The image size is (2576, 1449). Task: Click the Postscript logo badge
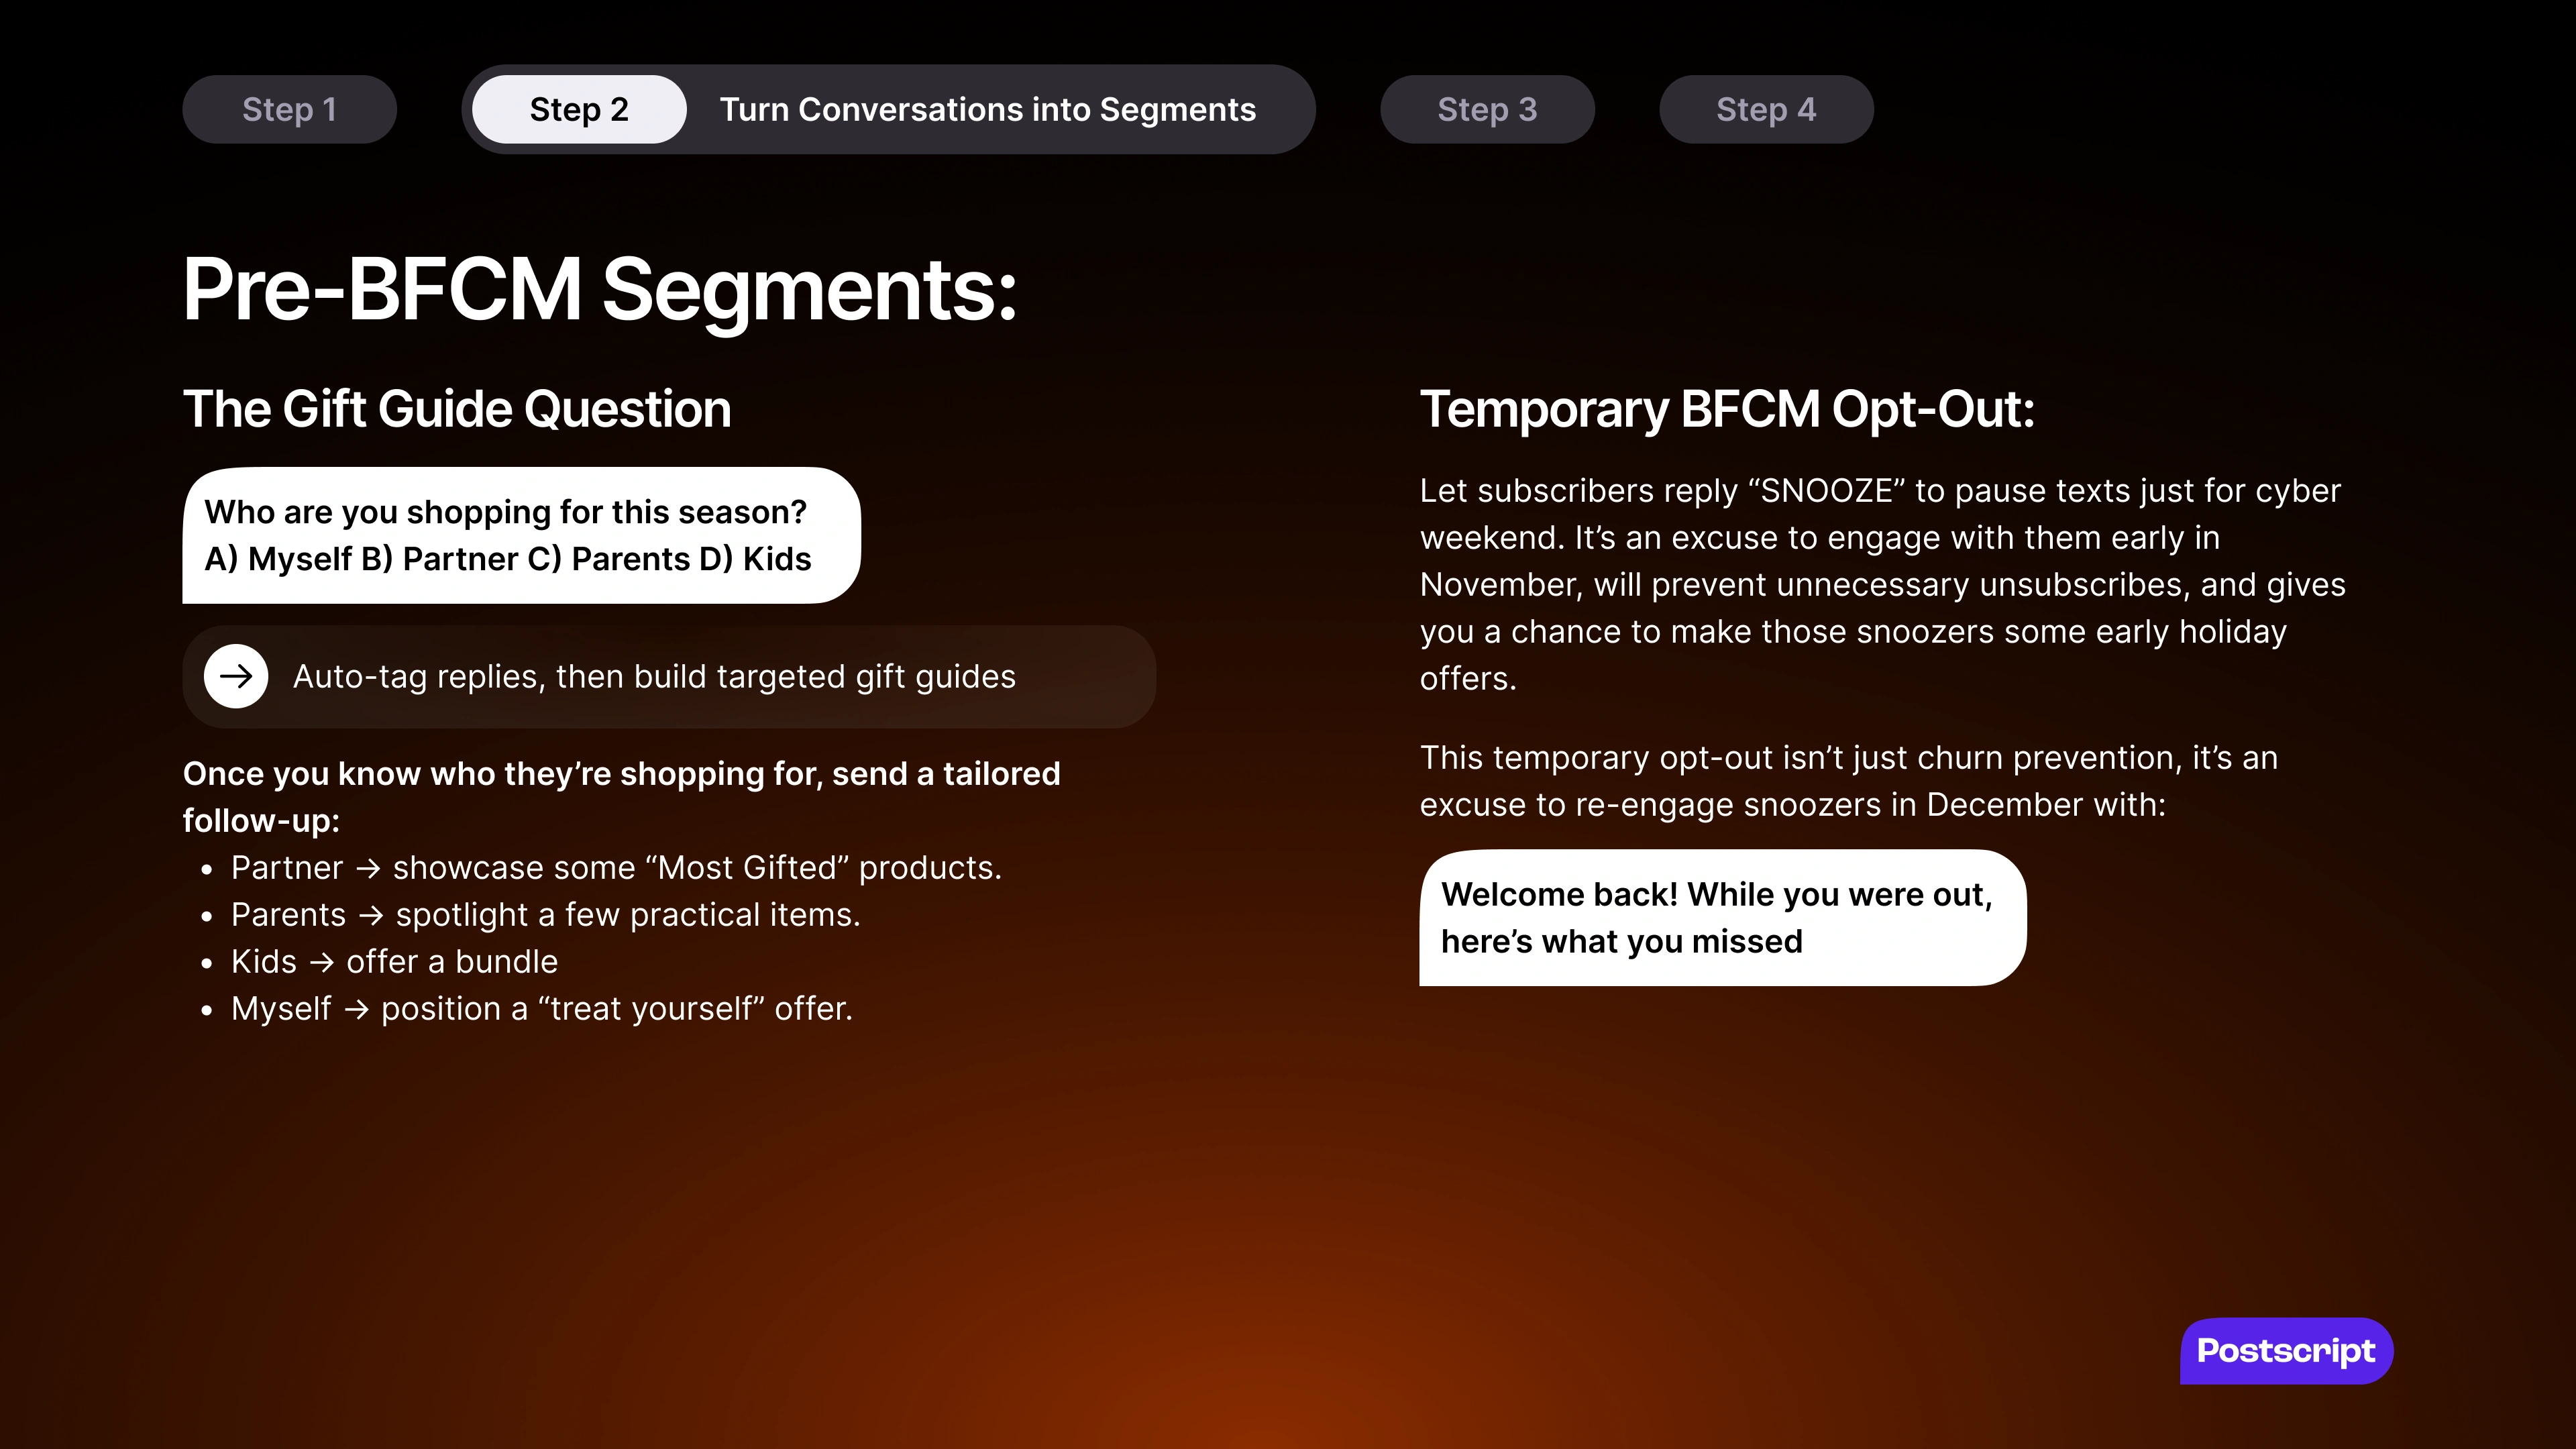pyautogui.click(x=2286, y=1351)
